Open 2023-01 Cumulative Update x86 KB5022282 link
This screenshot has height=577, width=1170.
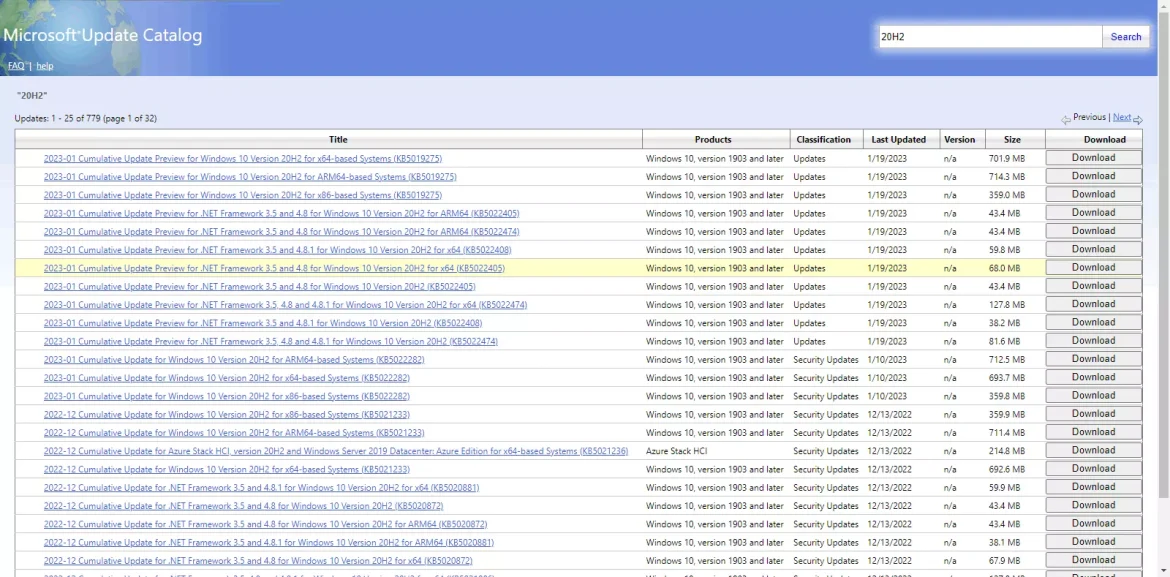click(226, 396)
